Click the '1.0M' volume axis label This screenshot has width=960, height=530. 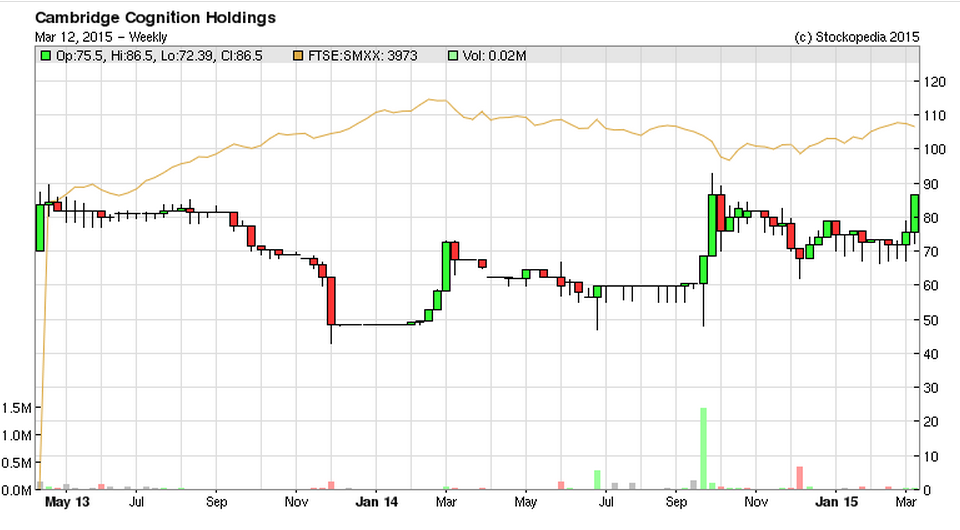point(17,436)
